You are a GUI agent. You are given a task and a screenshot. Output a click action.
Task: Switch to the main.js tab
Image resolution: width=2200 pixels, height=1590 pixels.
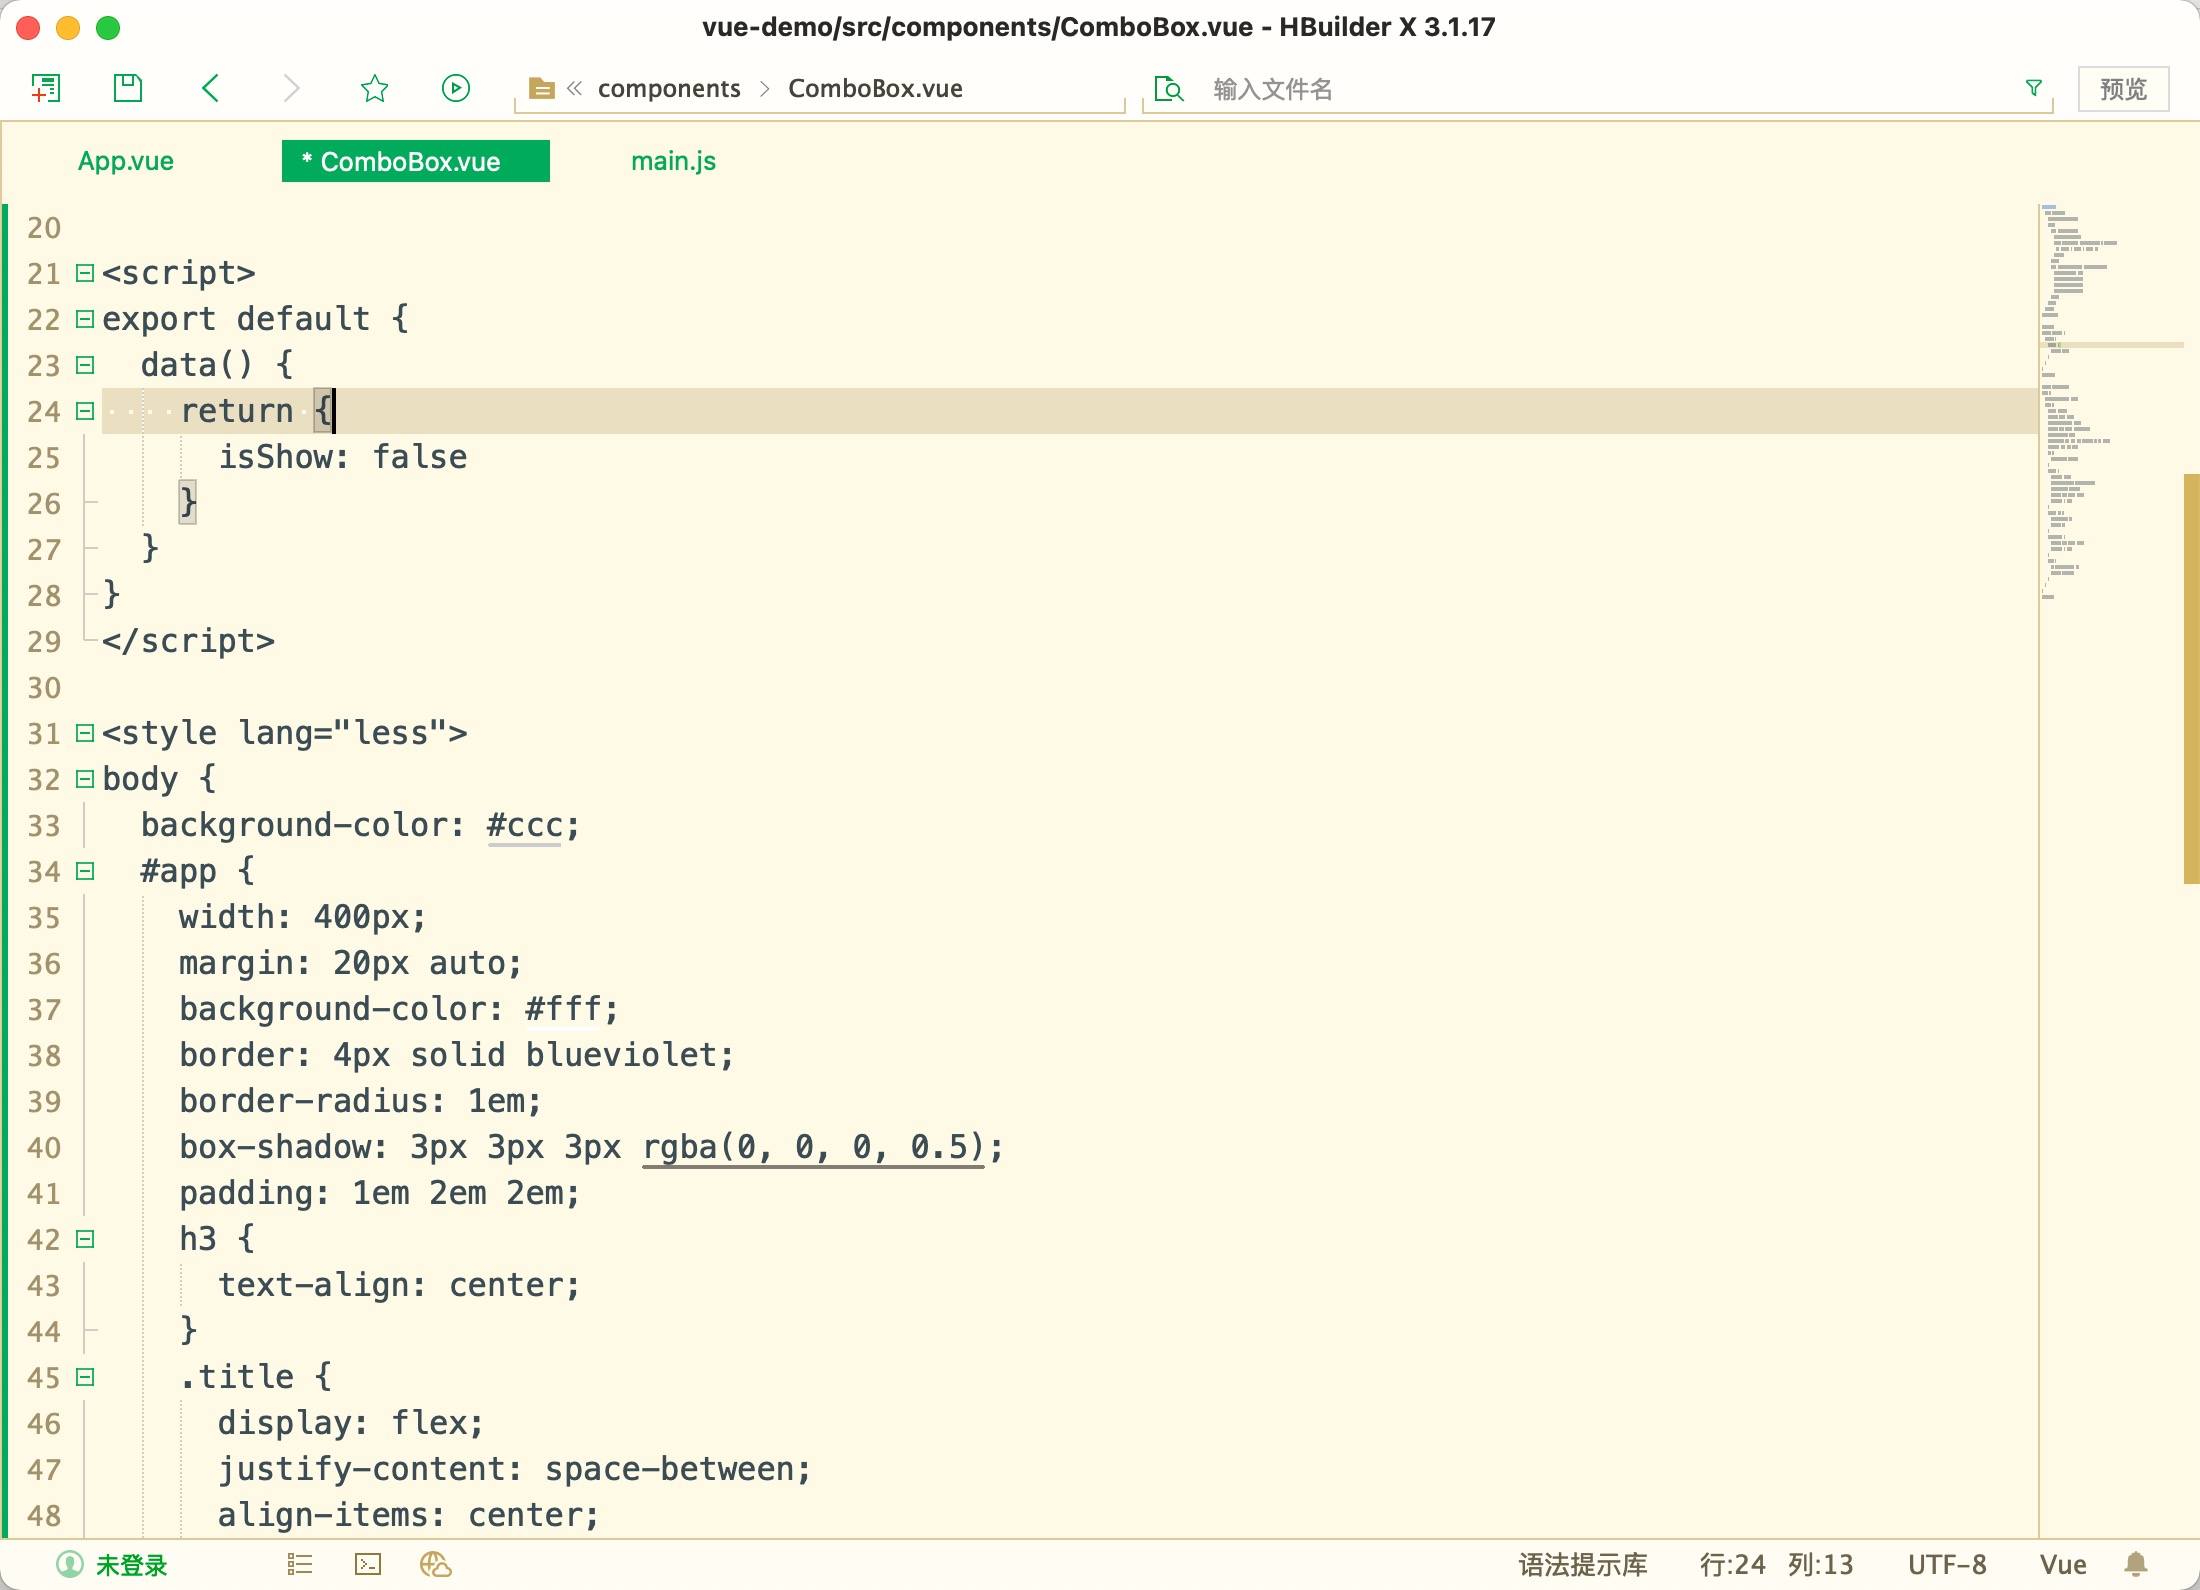click(x=673, y=161)
